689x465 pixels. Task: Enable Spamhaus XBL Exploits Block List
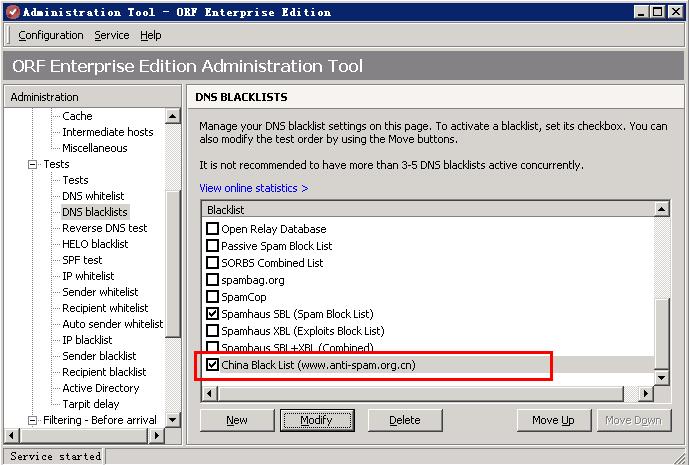coord(212,331)
